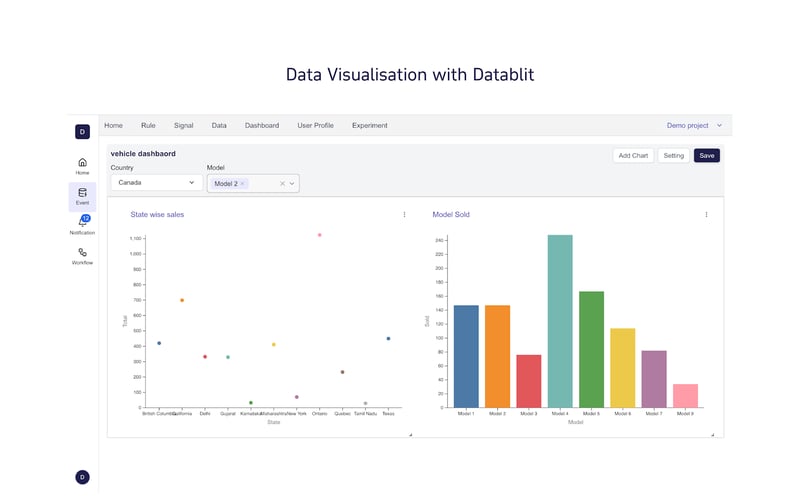Click the yellow Maharashtra data point
The width and height of the screenshot is (800, 500).
(274, 345)
